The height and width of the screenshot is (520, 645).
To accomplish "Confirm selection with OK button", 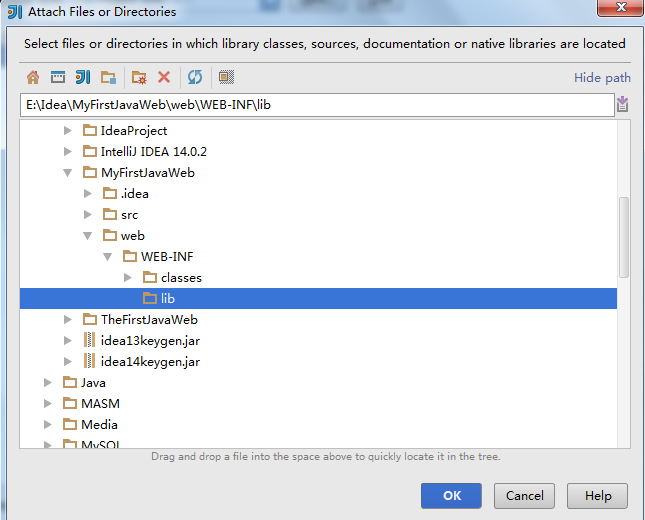I will pos(451,495).
